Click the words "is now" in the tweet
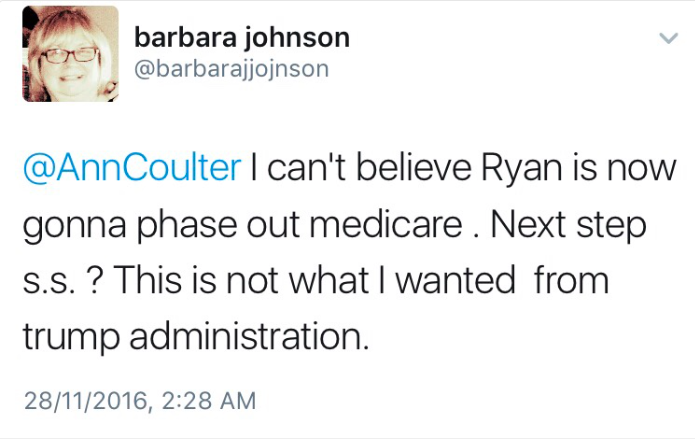 click(x=640, y=166)
